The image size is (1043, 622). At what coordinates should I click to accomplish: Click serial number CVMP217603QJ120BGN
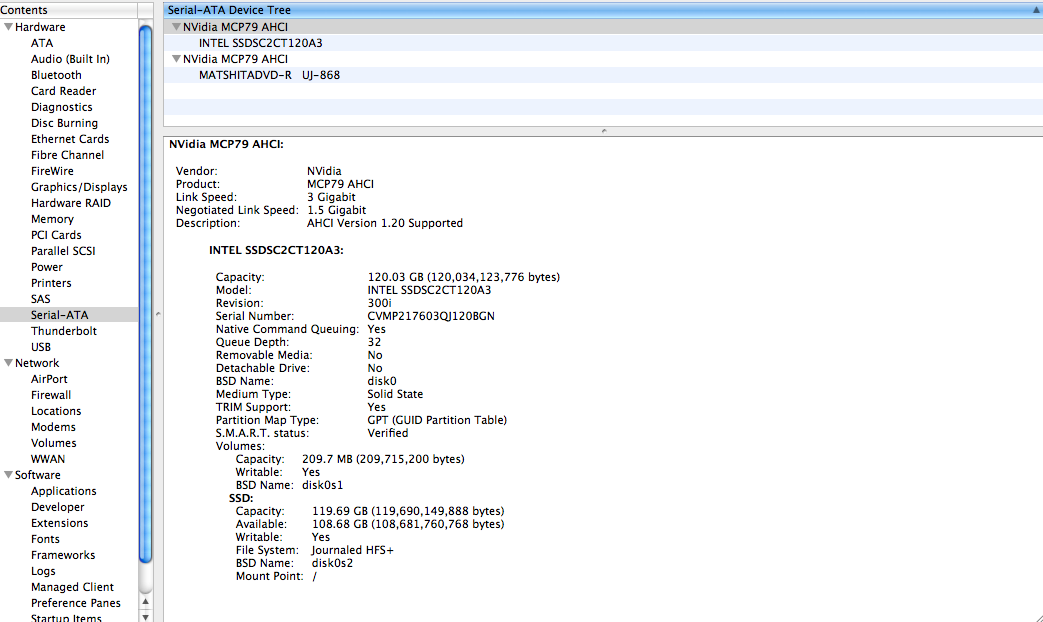[431, 316]
